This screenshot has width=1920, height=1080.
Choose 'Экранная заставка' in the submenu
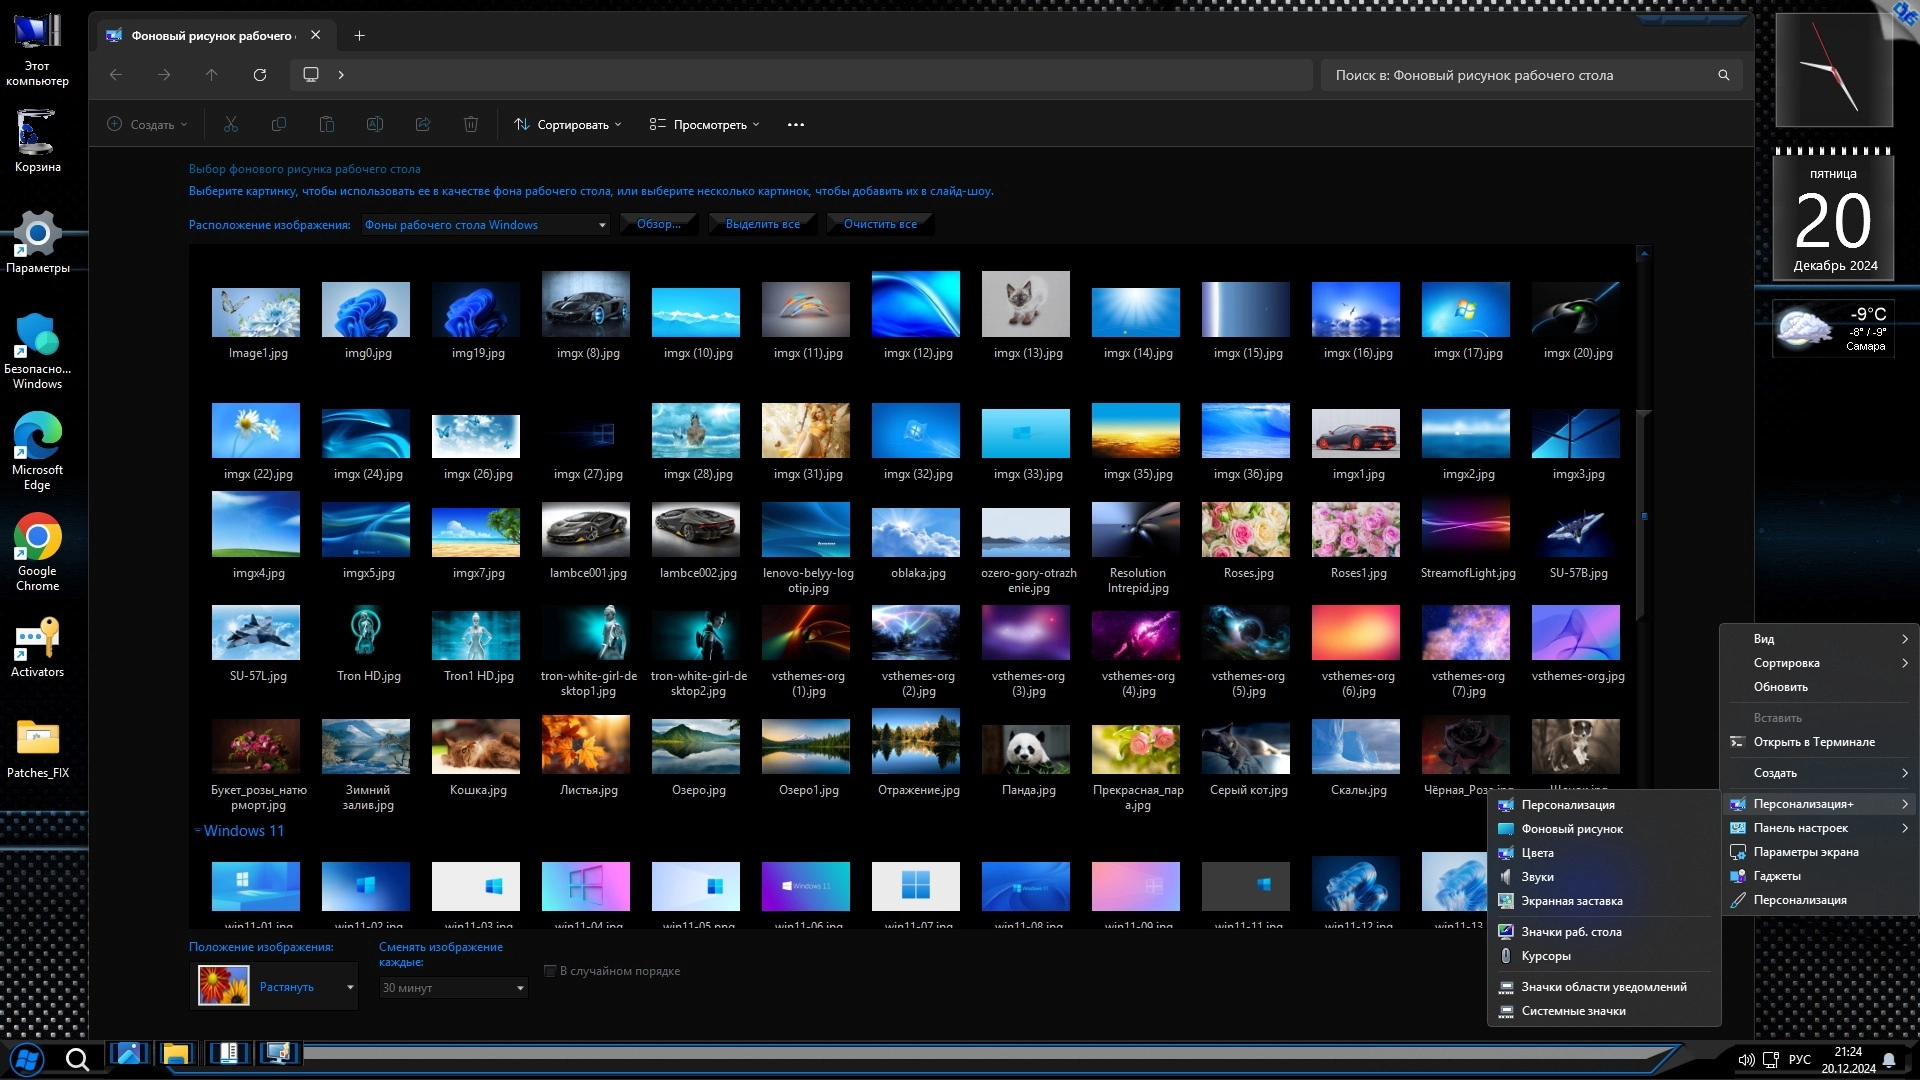pyautogui.click(x=1571, y=901)
